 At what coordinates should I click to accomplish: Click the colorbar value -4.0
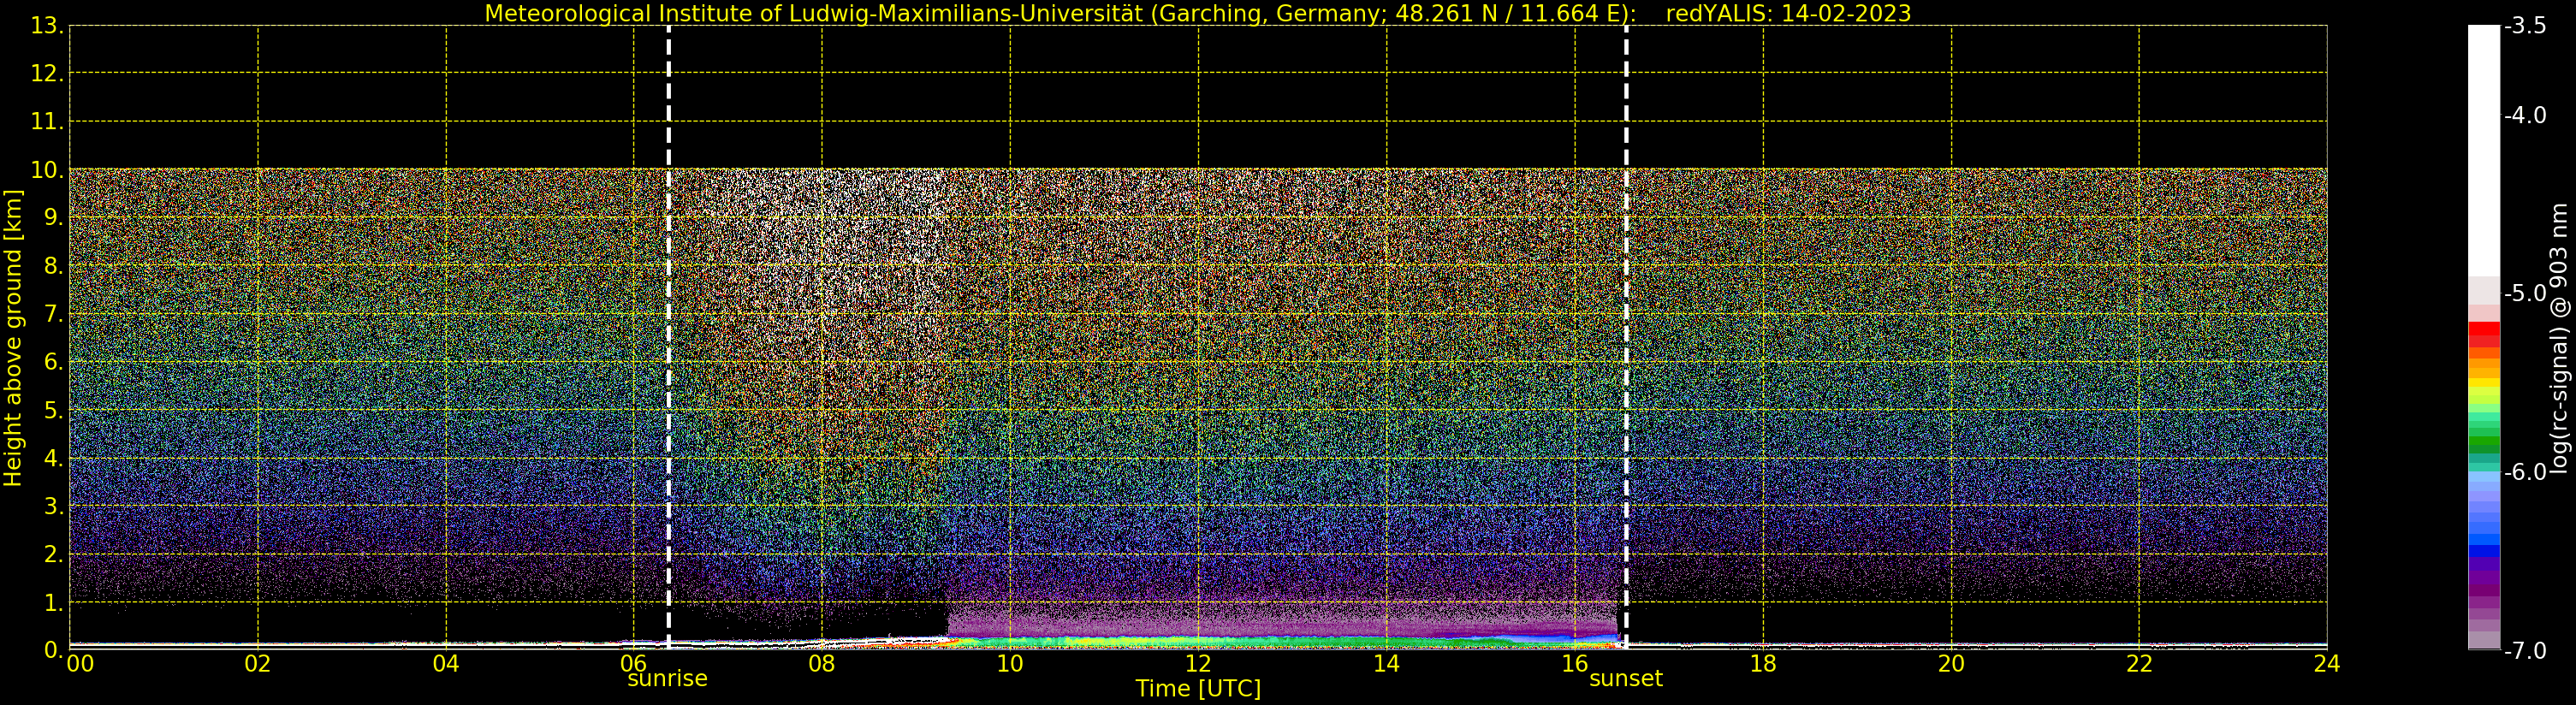2525,115
